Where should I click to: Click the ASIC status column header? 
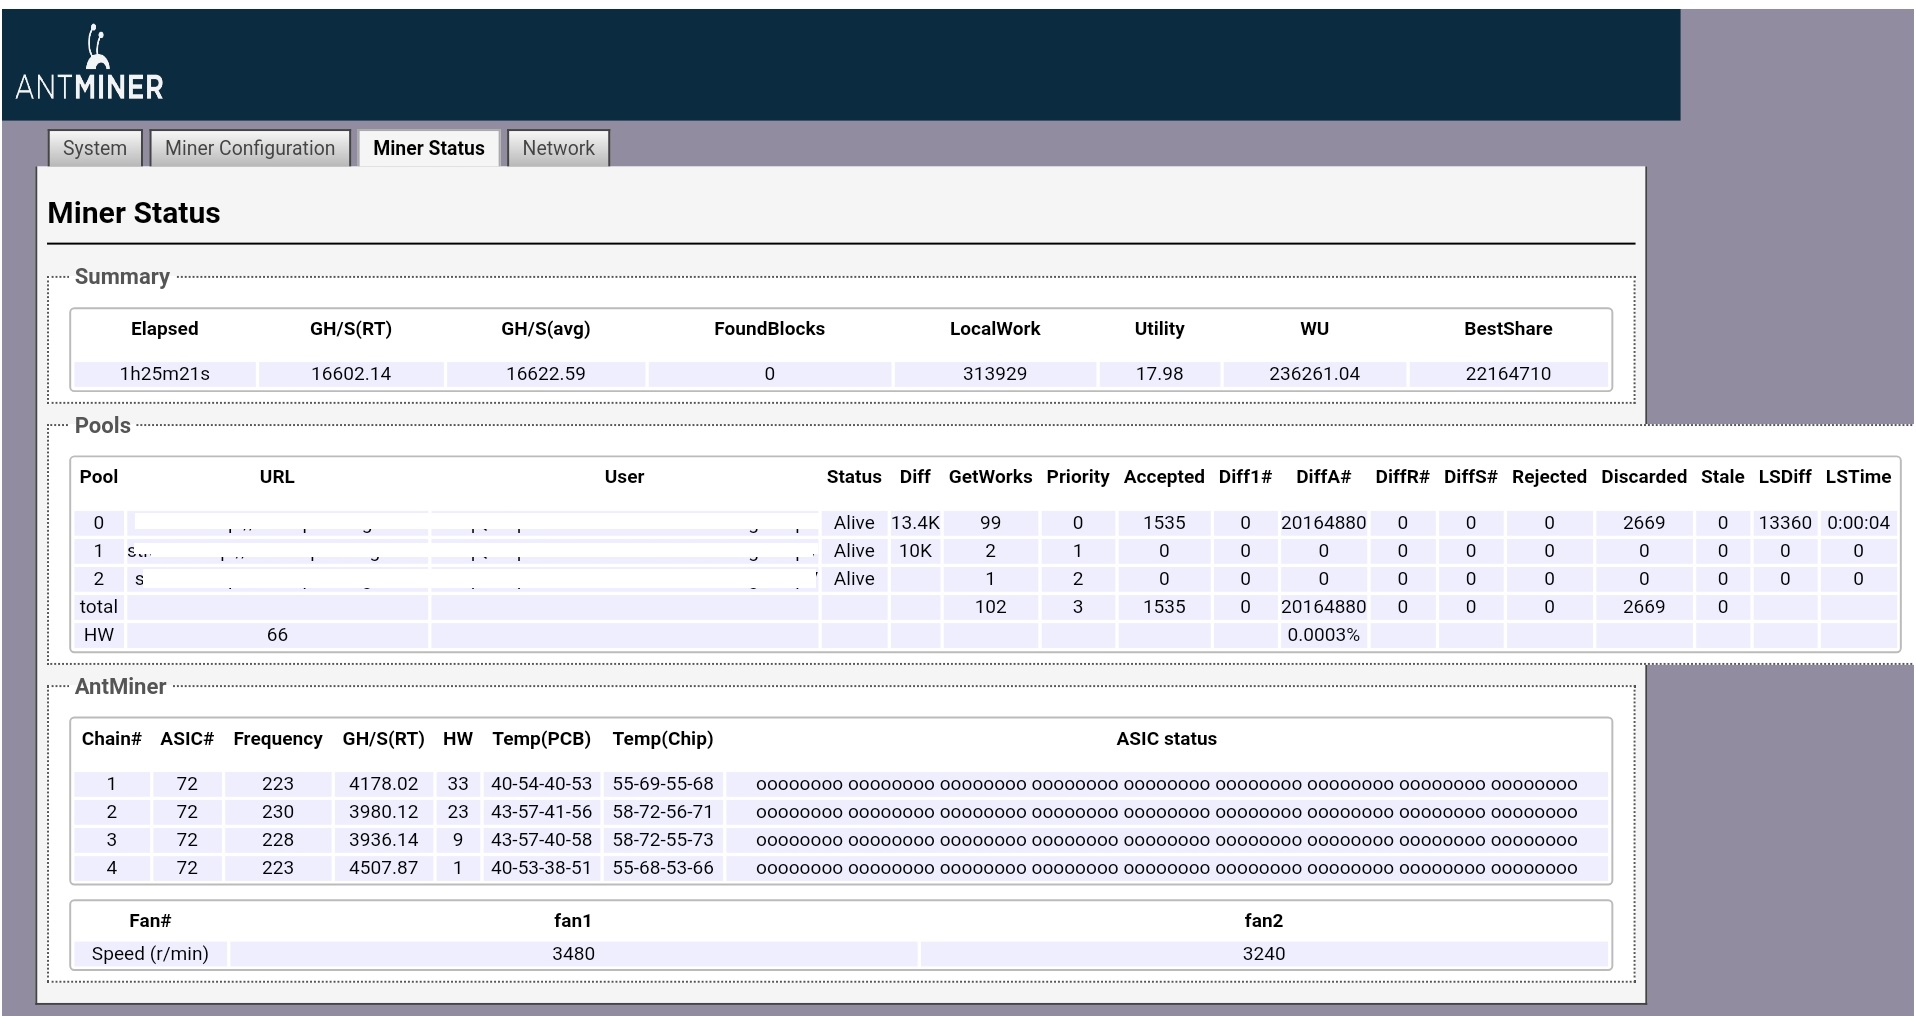pyautogui.click(x=1166, y=739)
